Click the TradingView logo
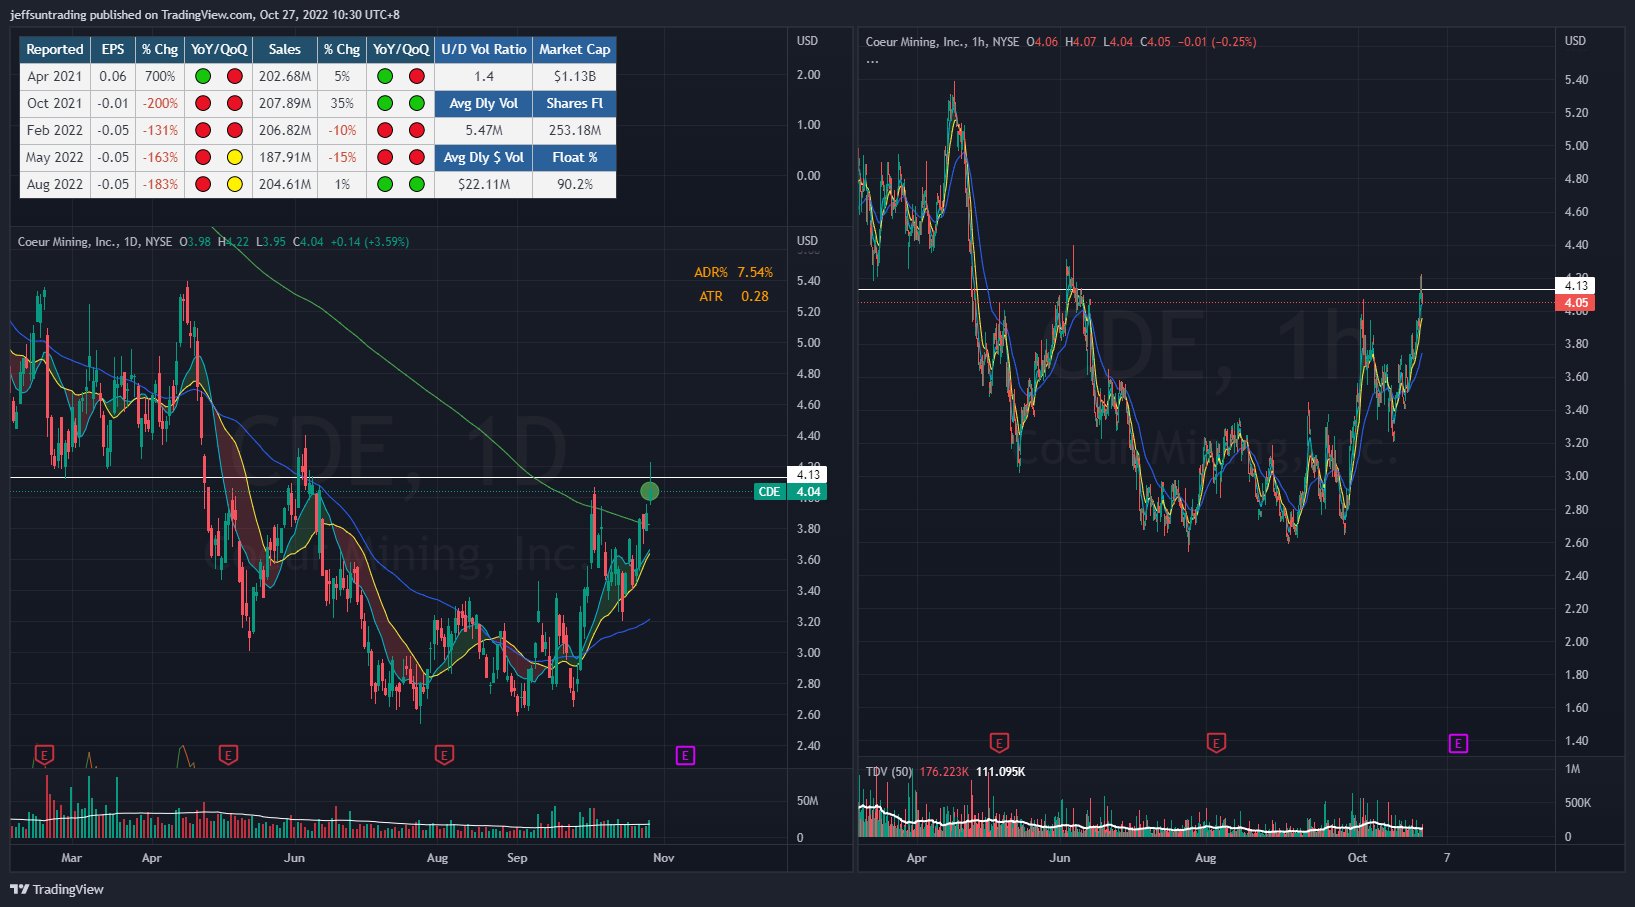This screenshot has height=907, width=1635. (x=57, y=889)
